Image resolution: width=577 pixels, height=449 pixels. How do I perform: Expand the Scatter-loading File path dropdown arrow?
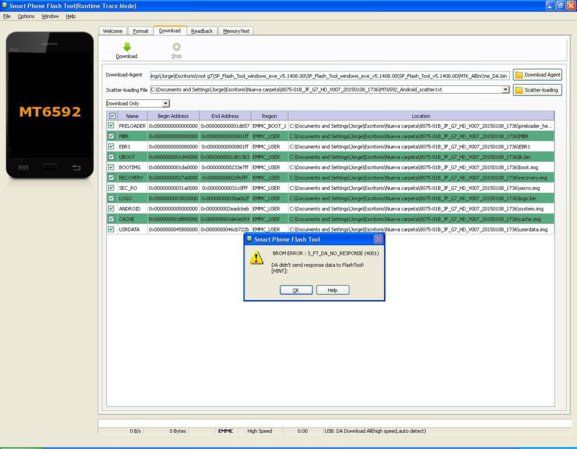point(506,89)
